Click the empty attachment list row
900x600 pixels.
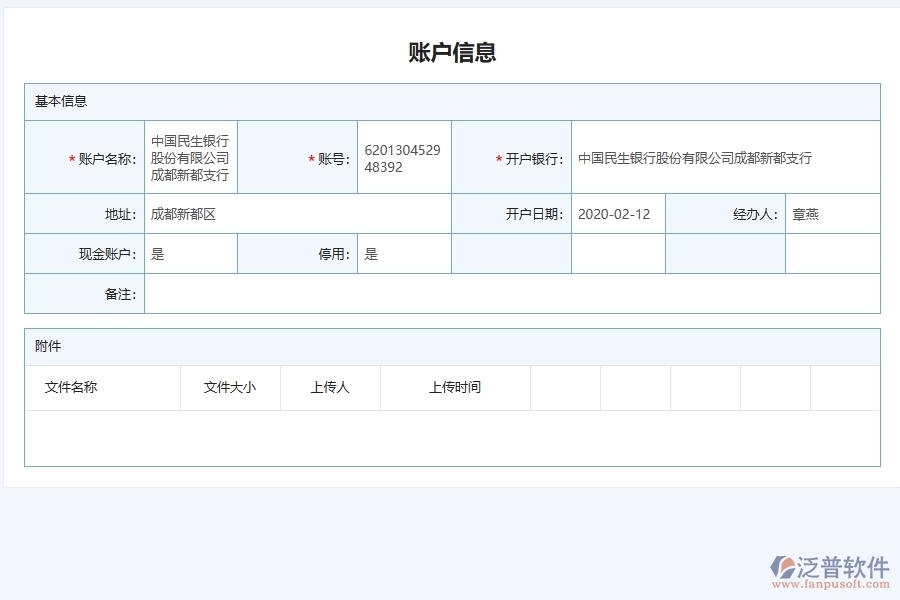tap(449, 437)
